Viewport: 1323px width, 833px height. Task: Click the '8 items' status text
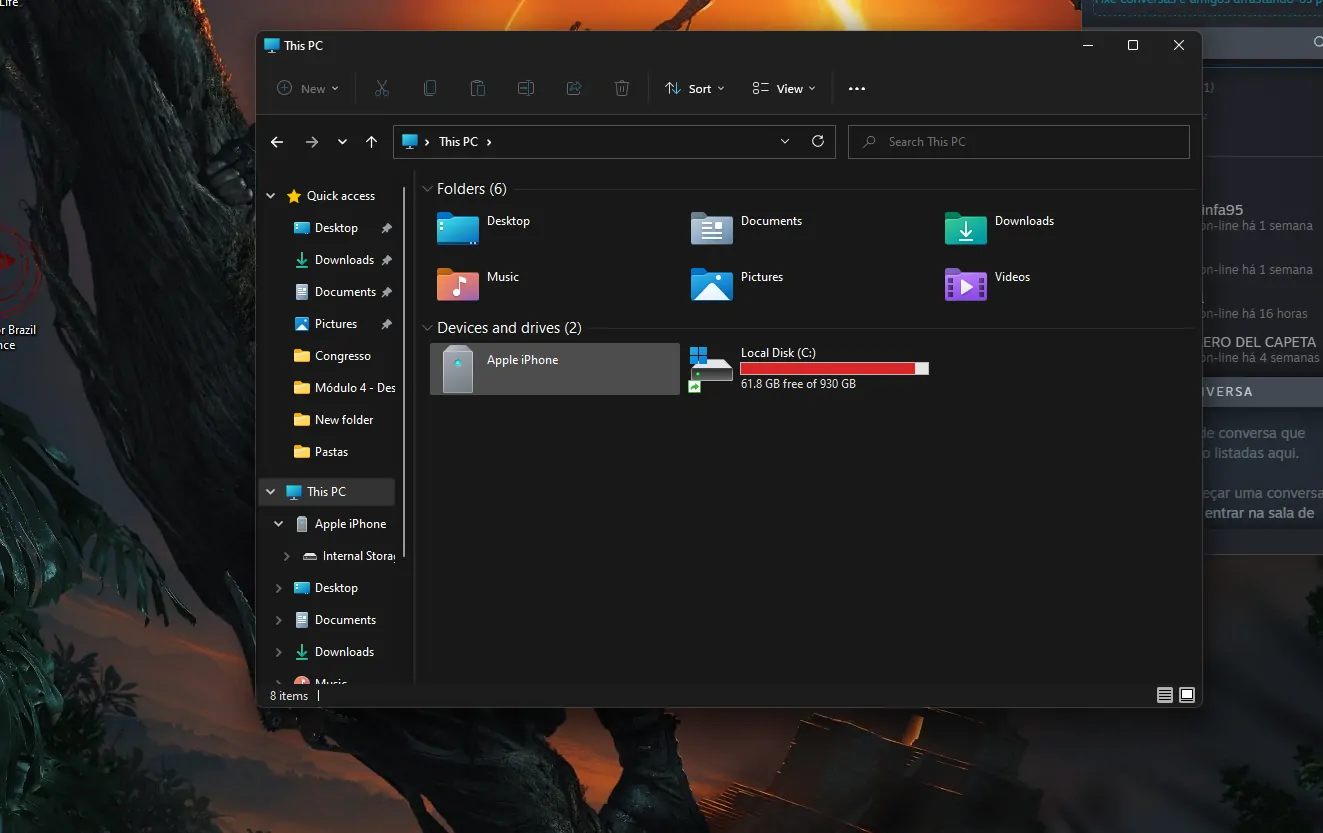[289, 696]
